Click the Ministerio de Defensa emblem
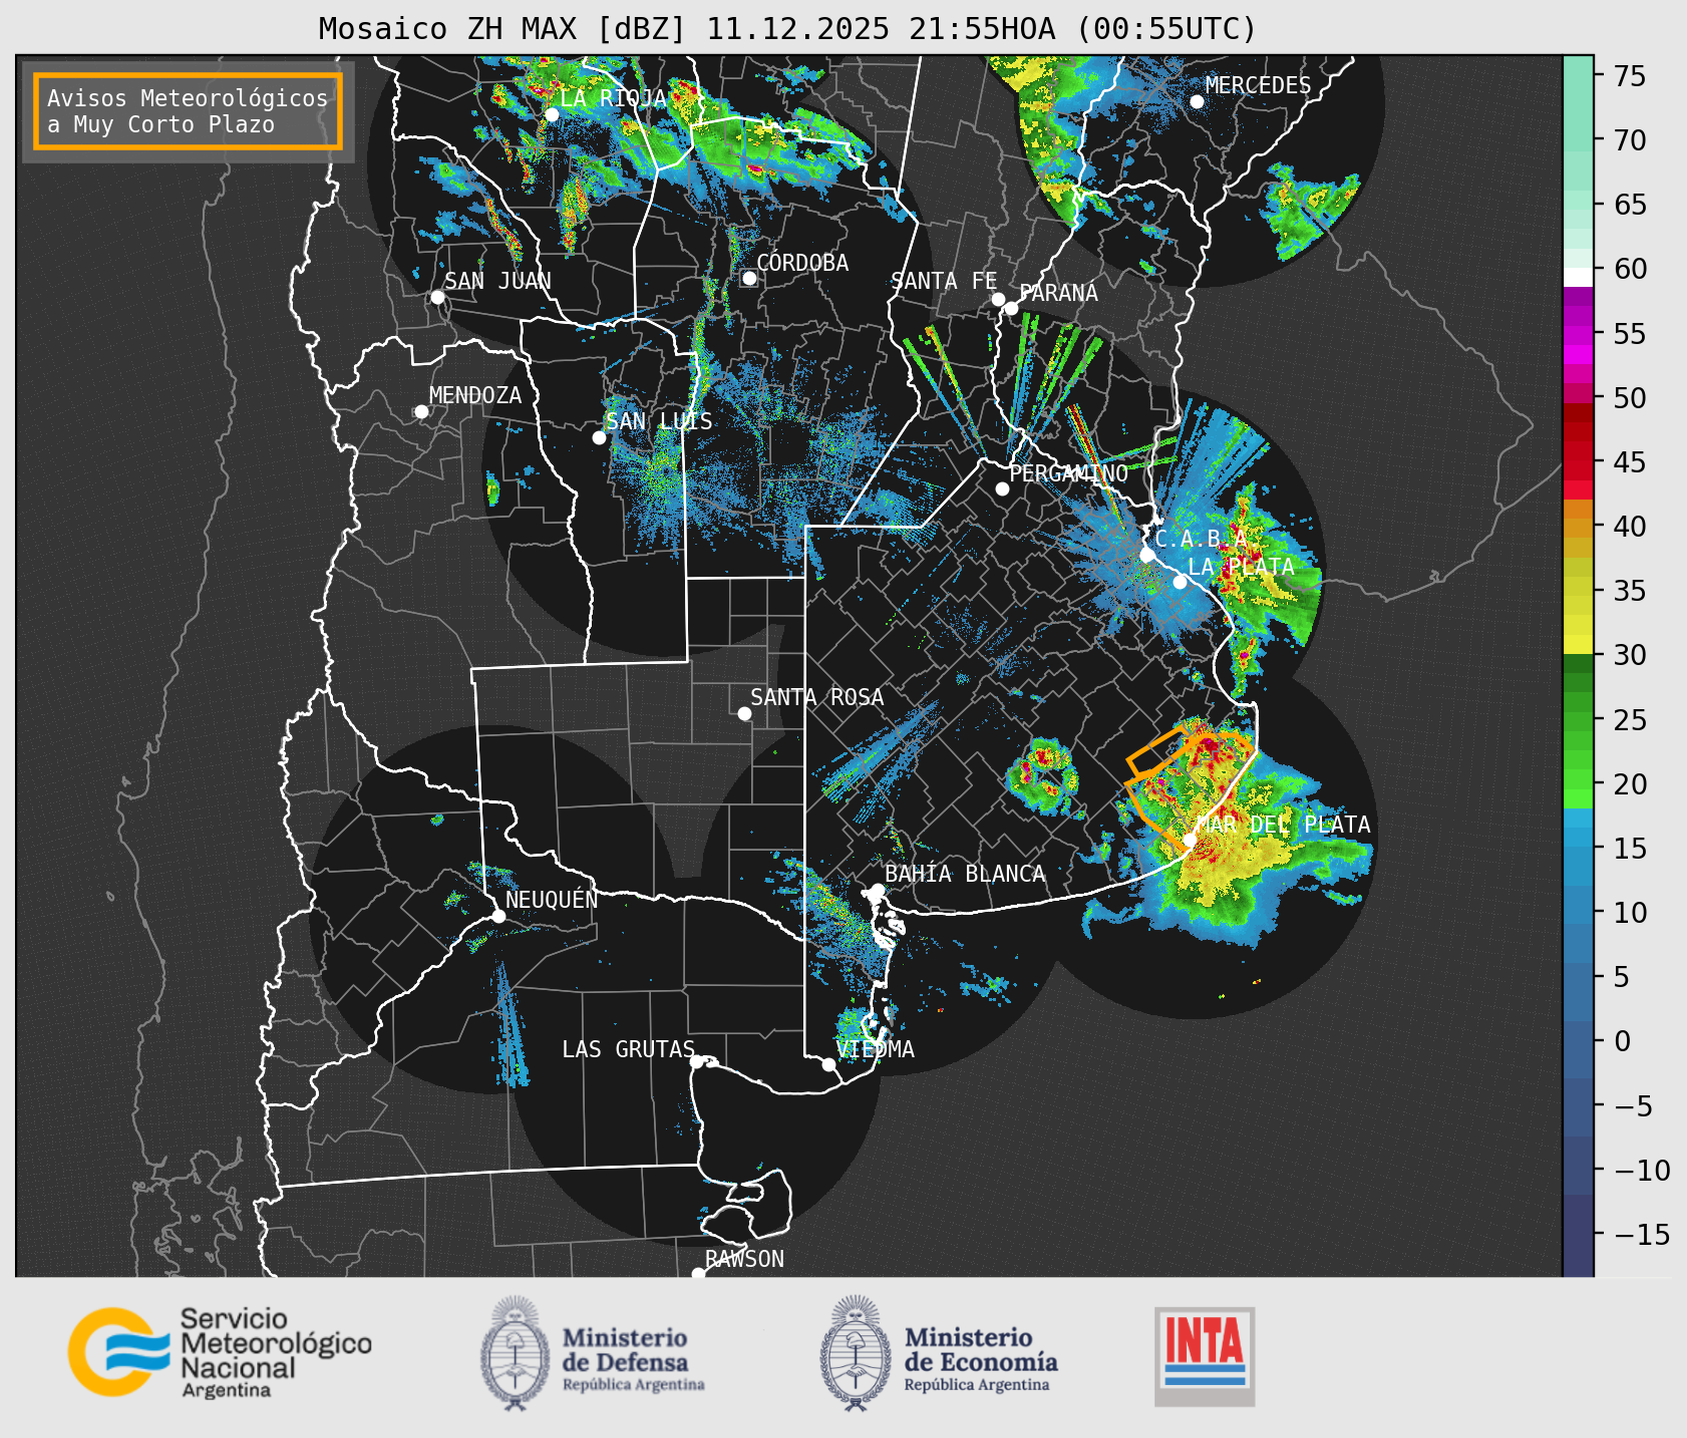 point(515,1354)
